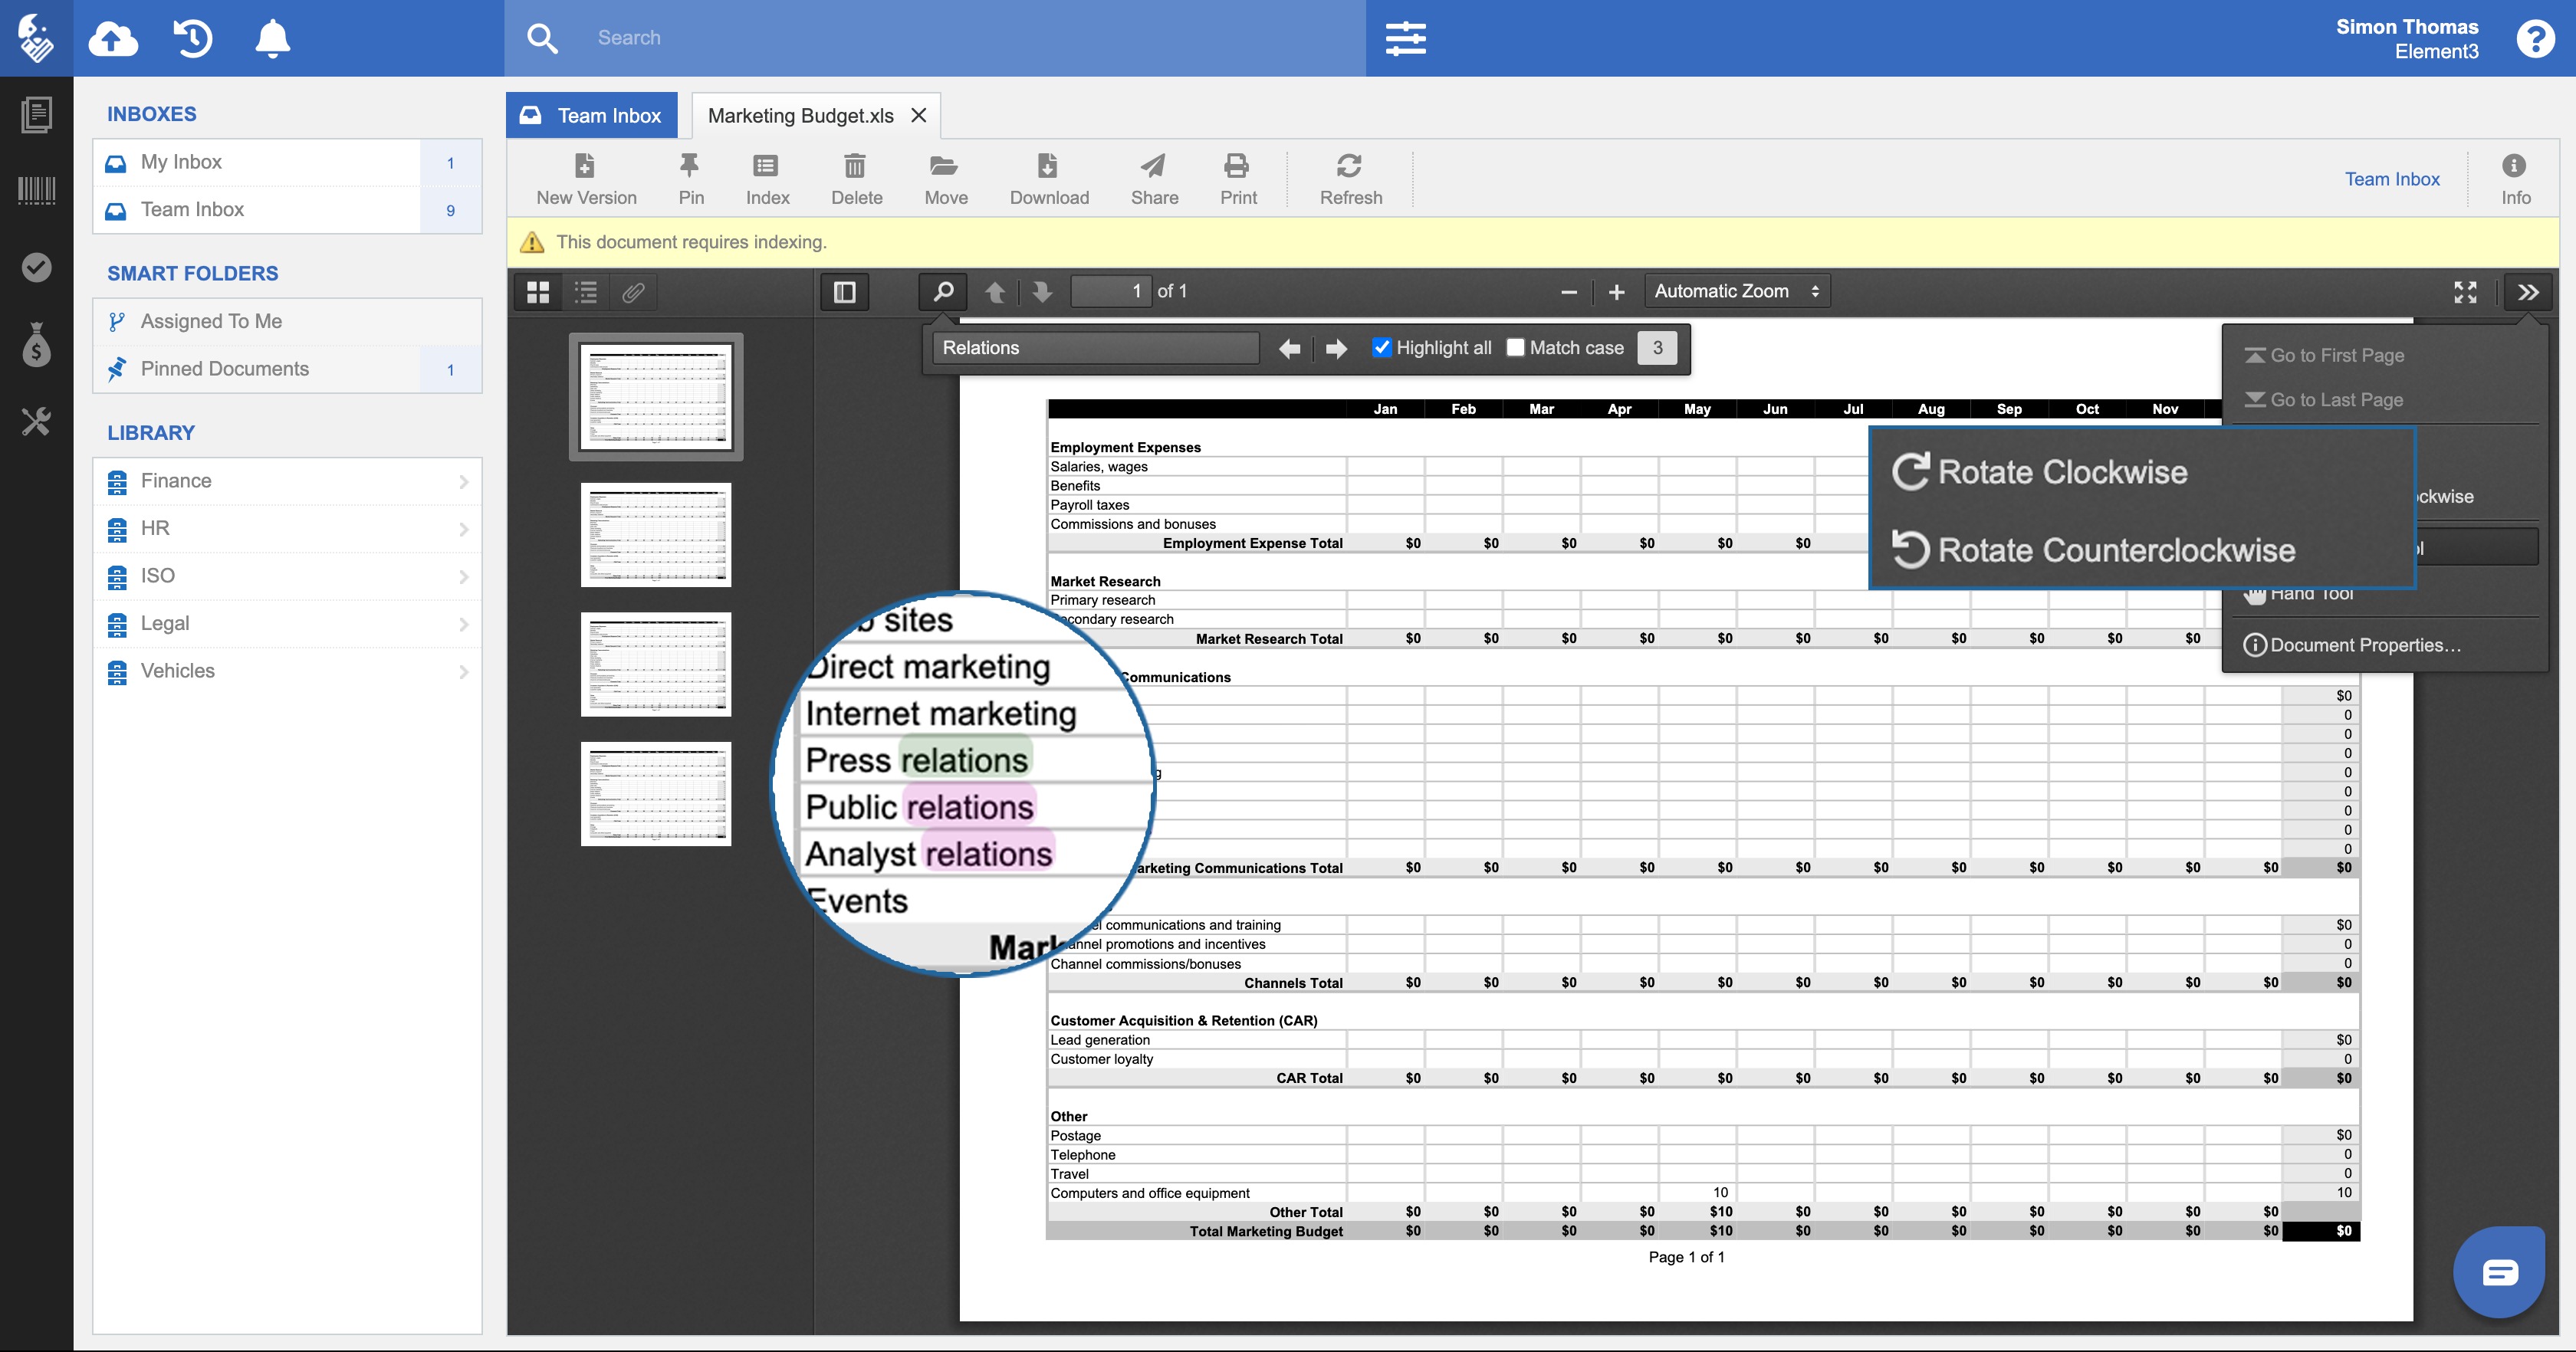This screenshot has height=1352, width=2576.
Task: Print the document
Action: tap(1238, 179)
